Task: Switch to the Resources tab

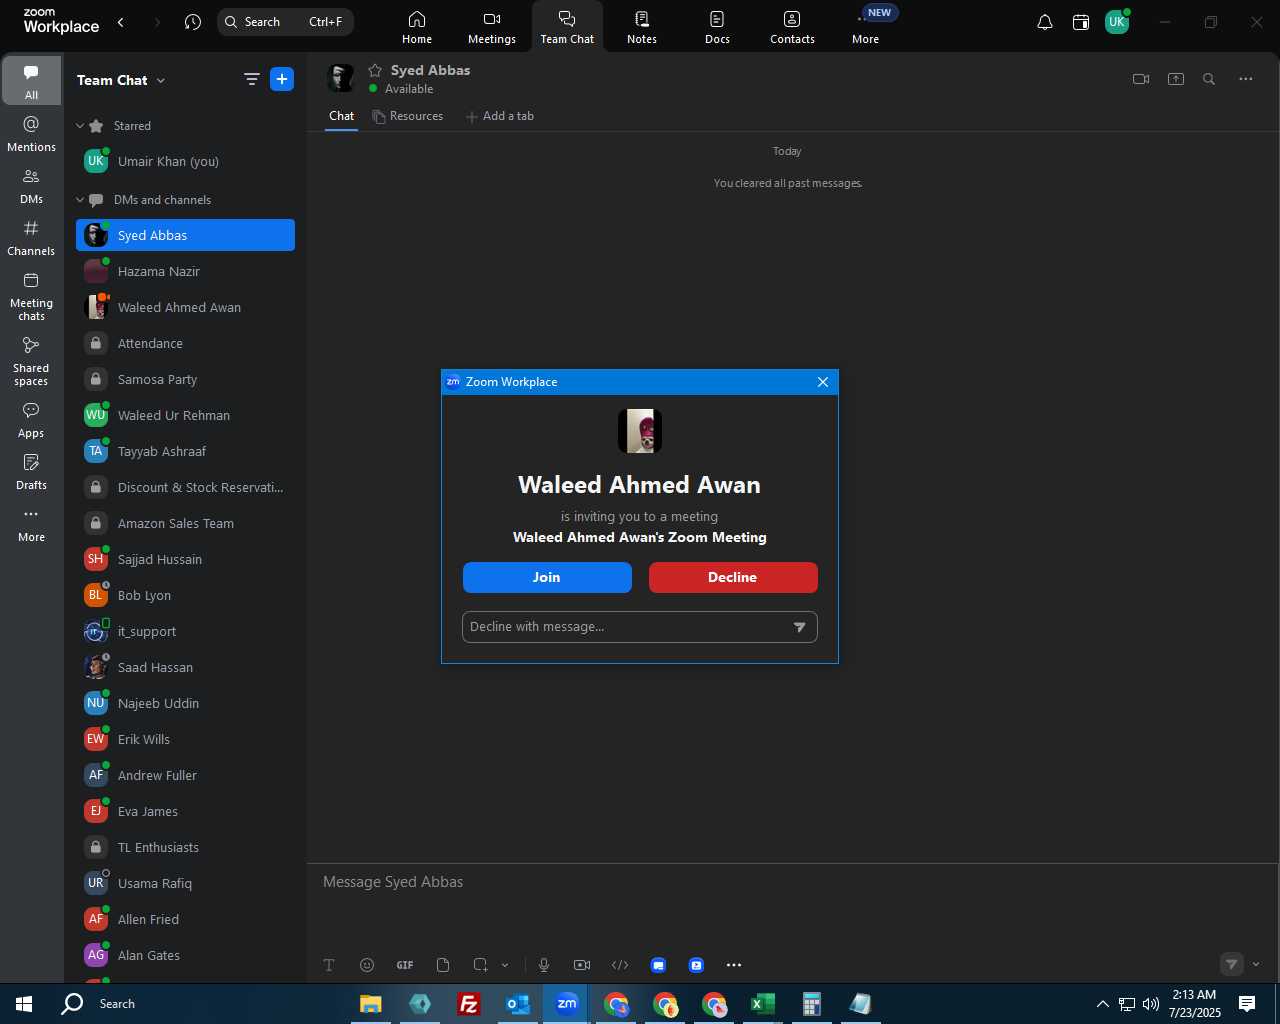Action: (x=407, y=116)
